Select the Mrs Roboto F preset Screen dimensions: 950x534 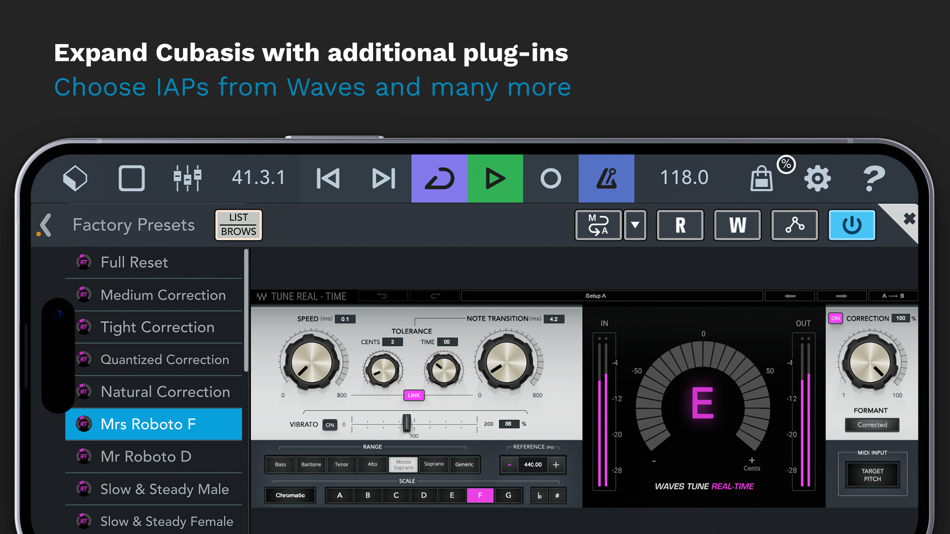153,424
